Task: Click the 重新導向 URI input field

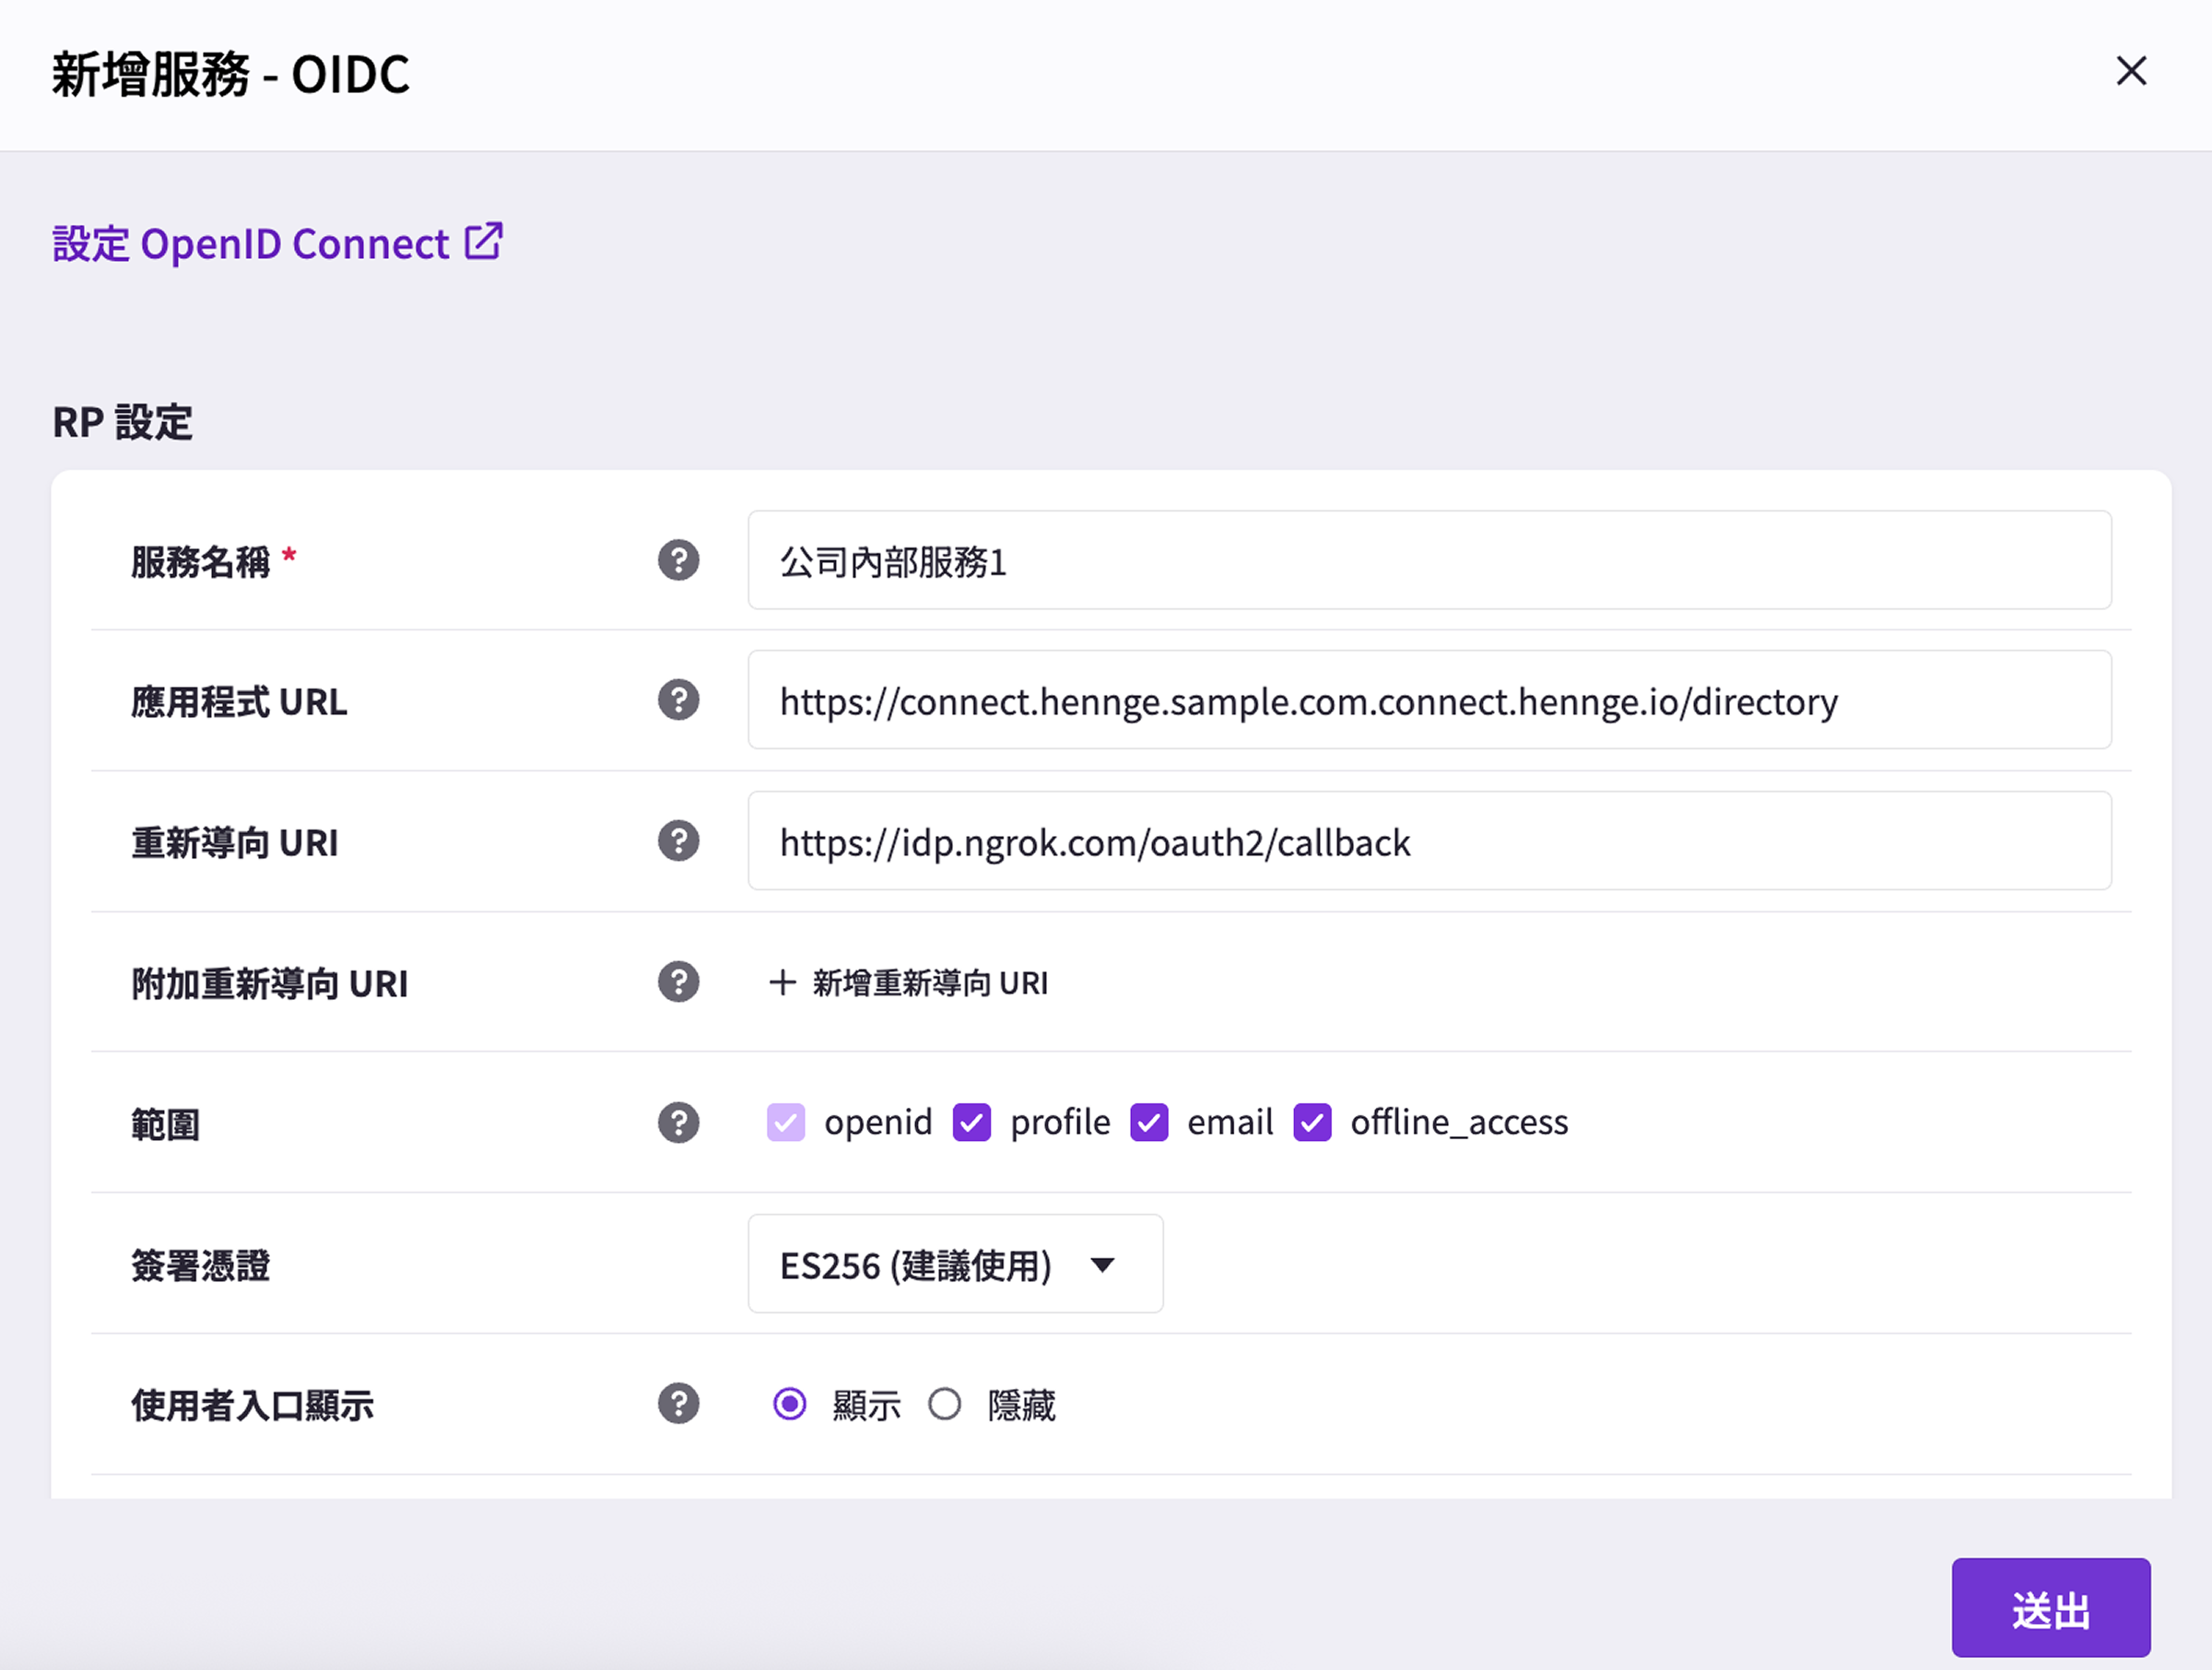Action: 1429,841
